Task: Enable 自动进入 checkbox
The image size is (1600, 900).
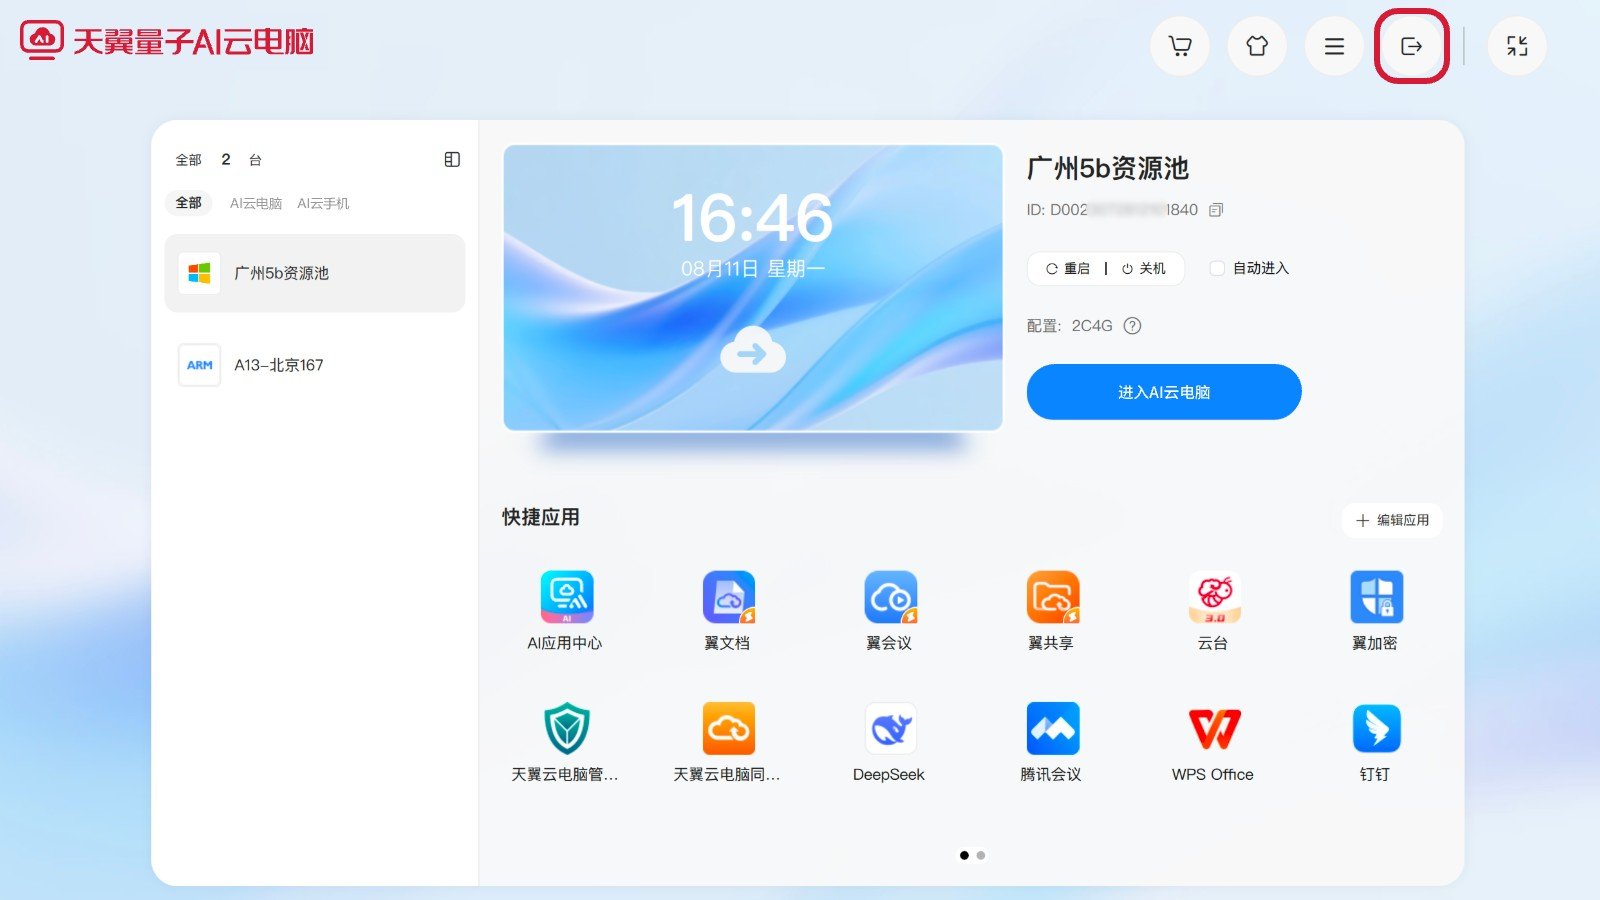Action: point(1217,268)
